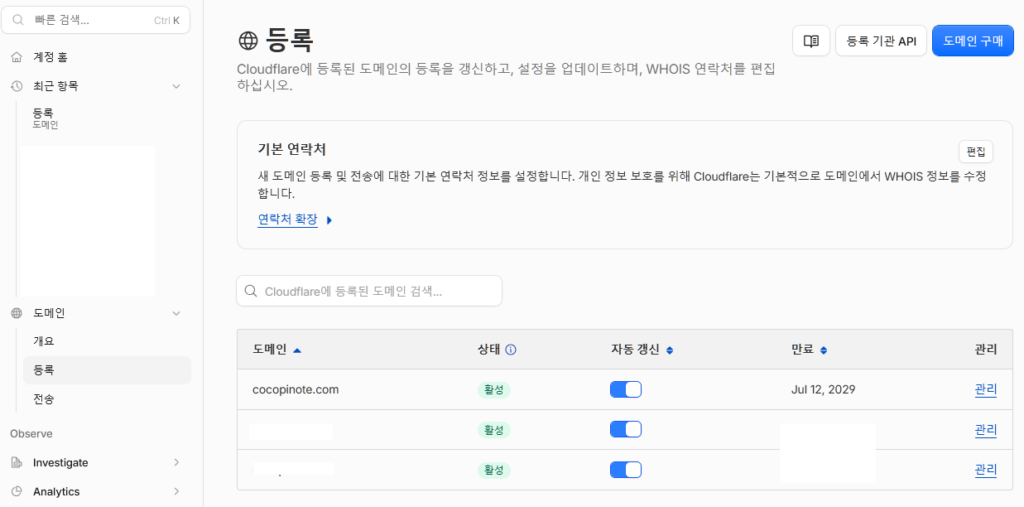1024x507 pixels.
Task: Toggle auto-renew switch in the second domain row
Action: pyautogui.click(x=626, y=429)
